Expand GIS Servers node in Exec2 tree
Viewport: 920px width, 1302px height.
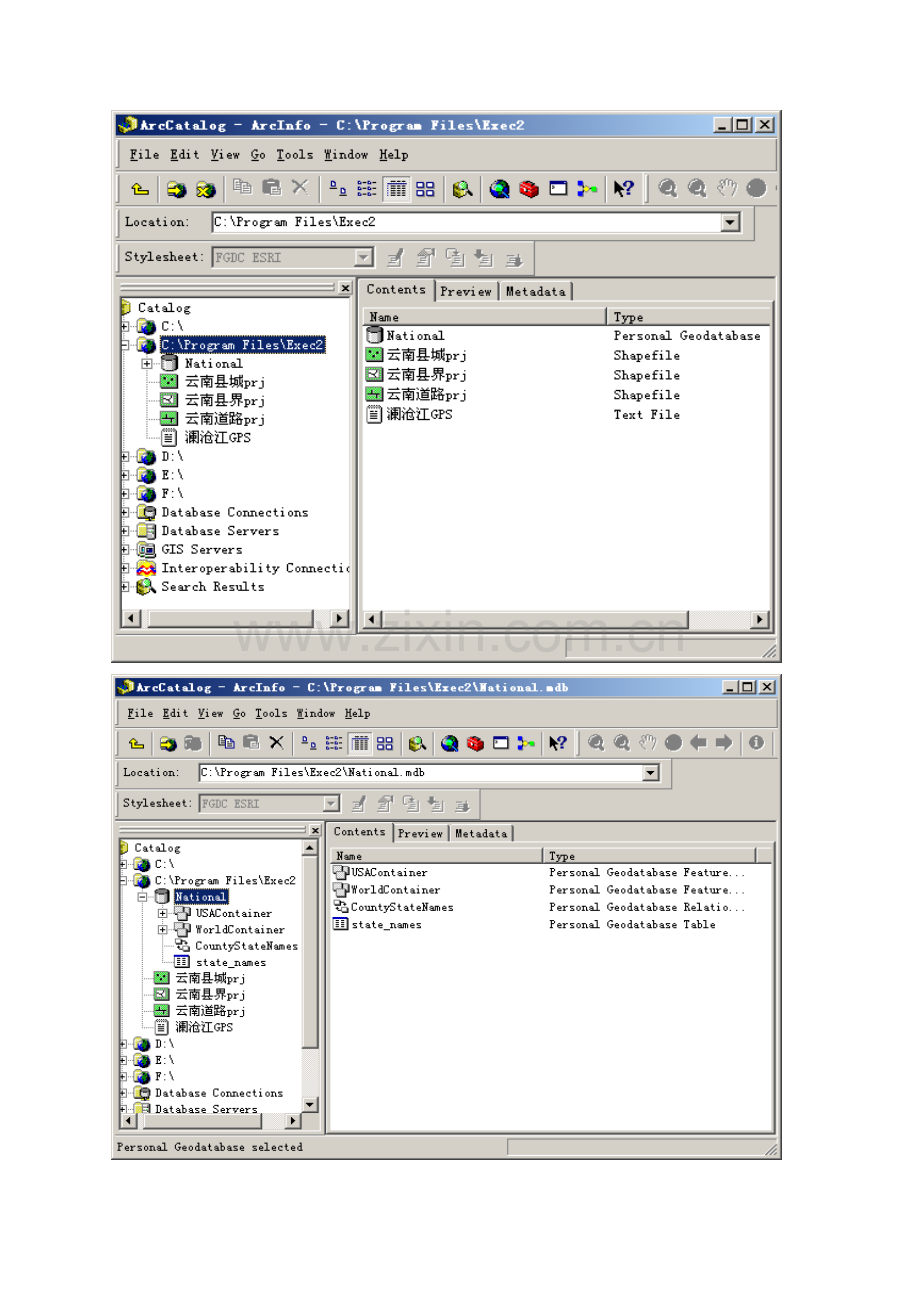click(125, 550)
